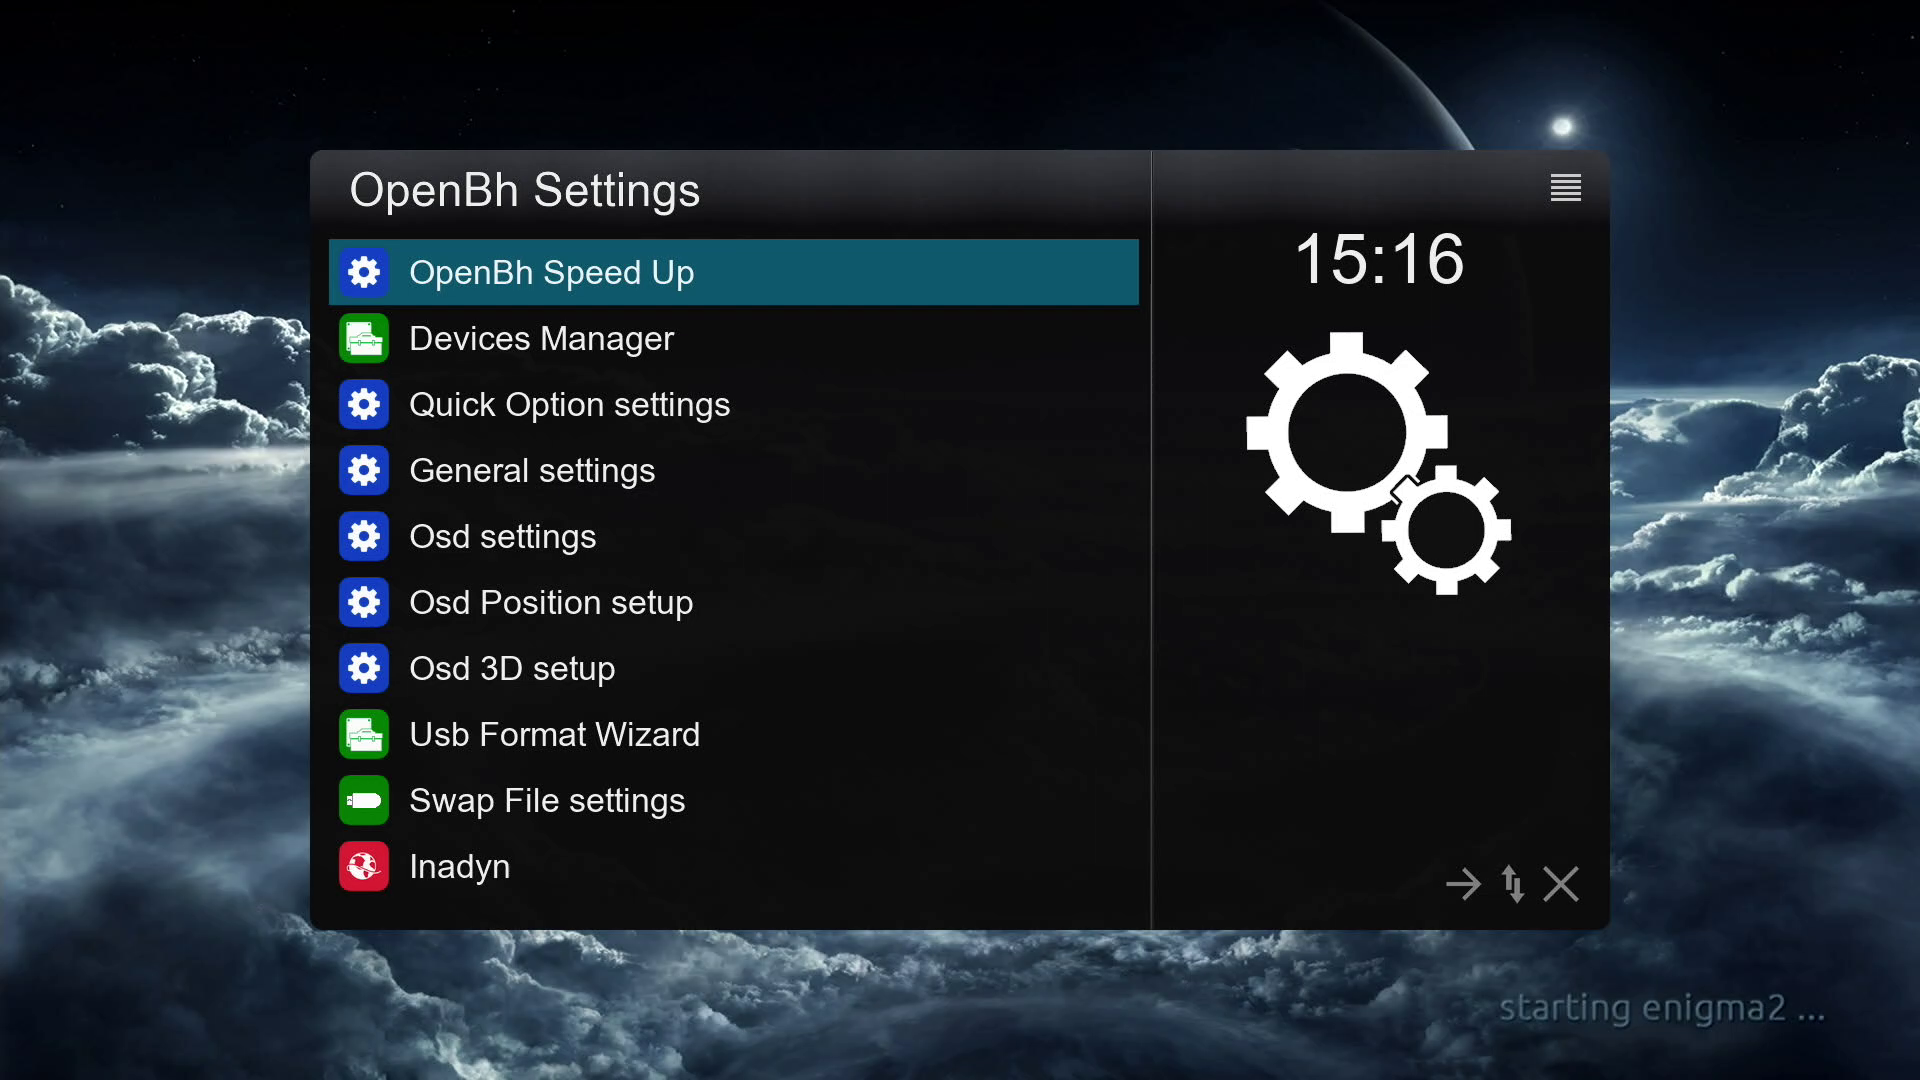Viewport: 1920px width, 1080px height.
Task: Click the green Devices Manager icon
Action: [x=364, y=338]
